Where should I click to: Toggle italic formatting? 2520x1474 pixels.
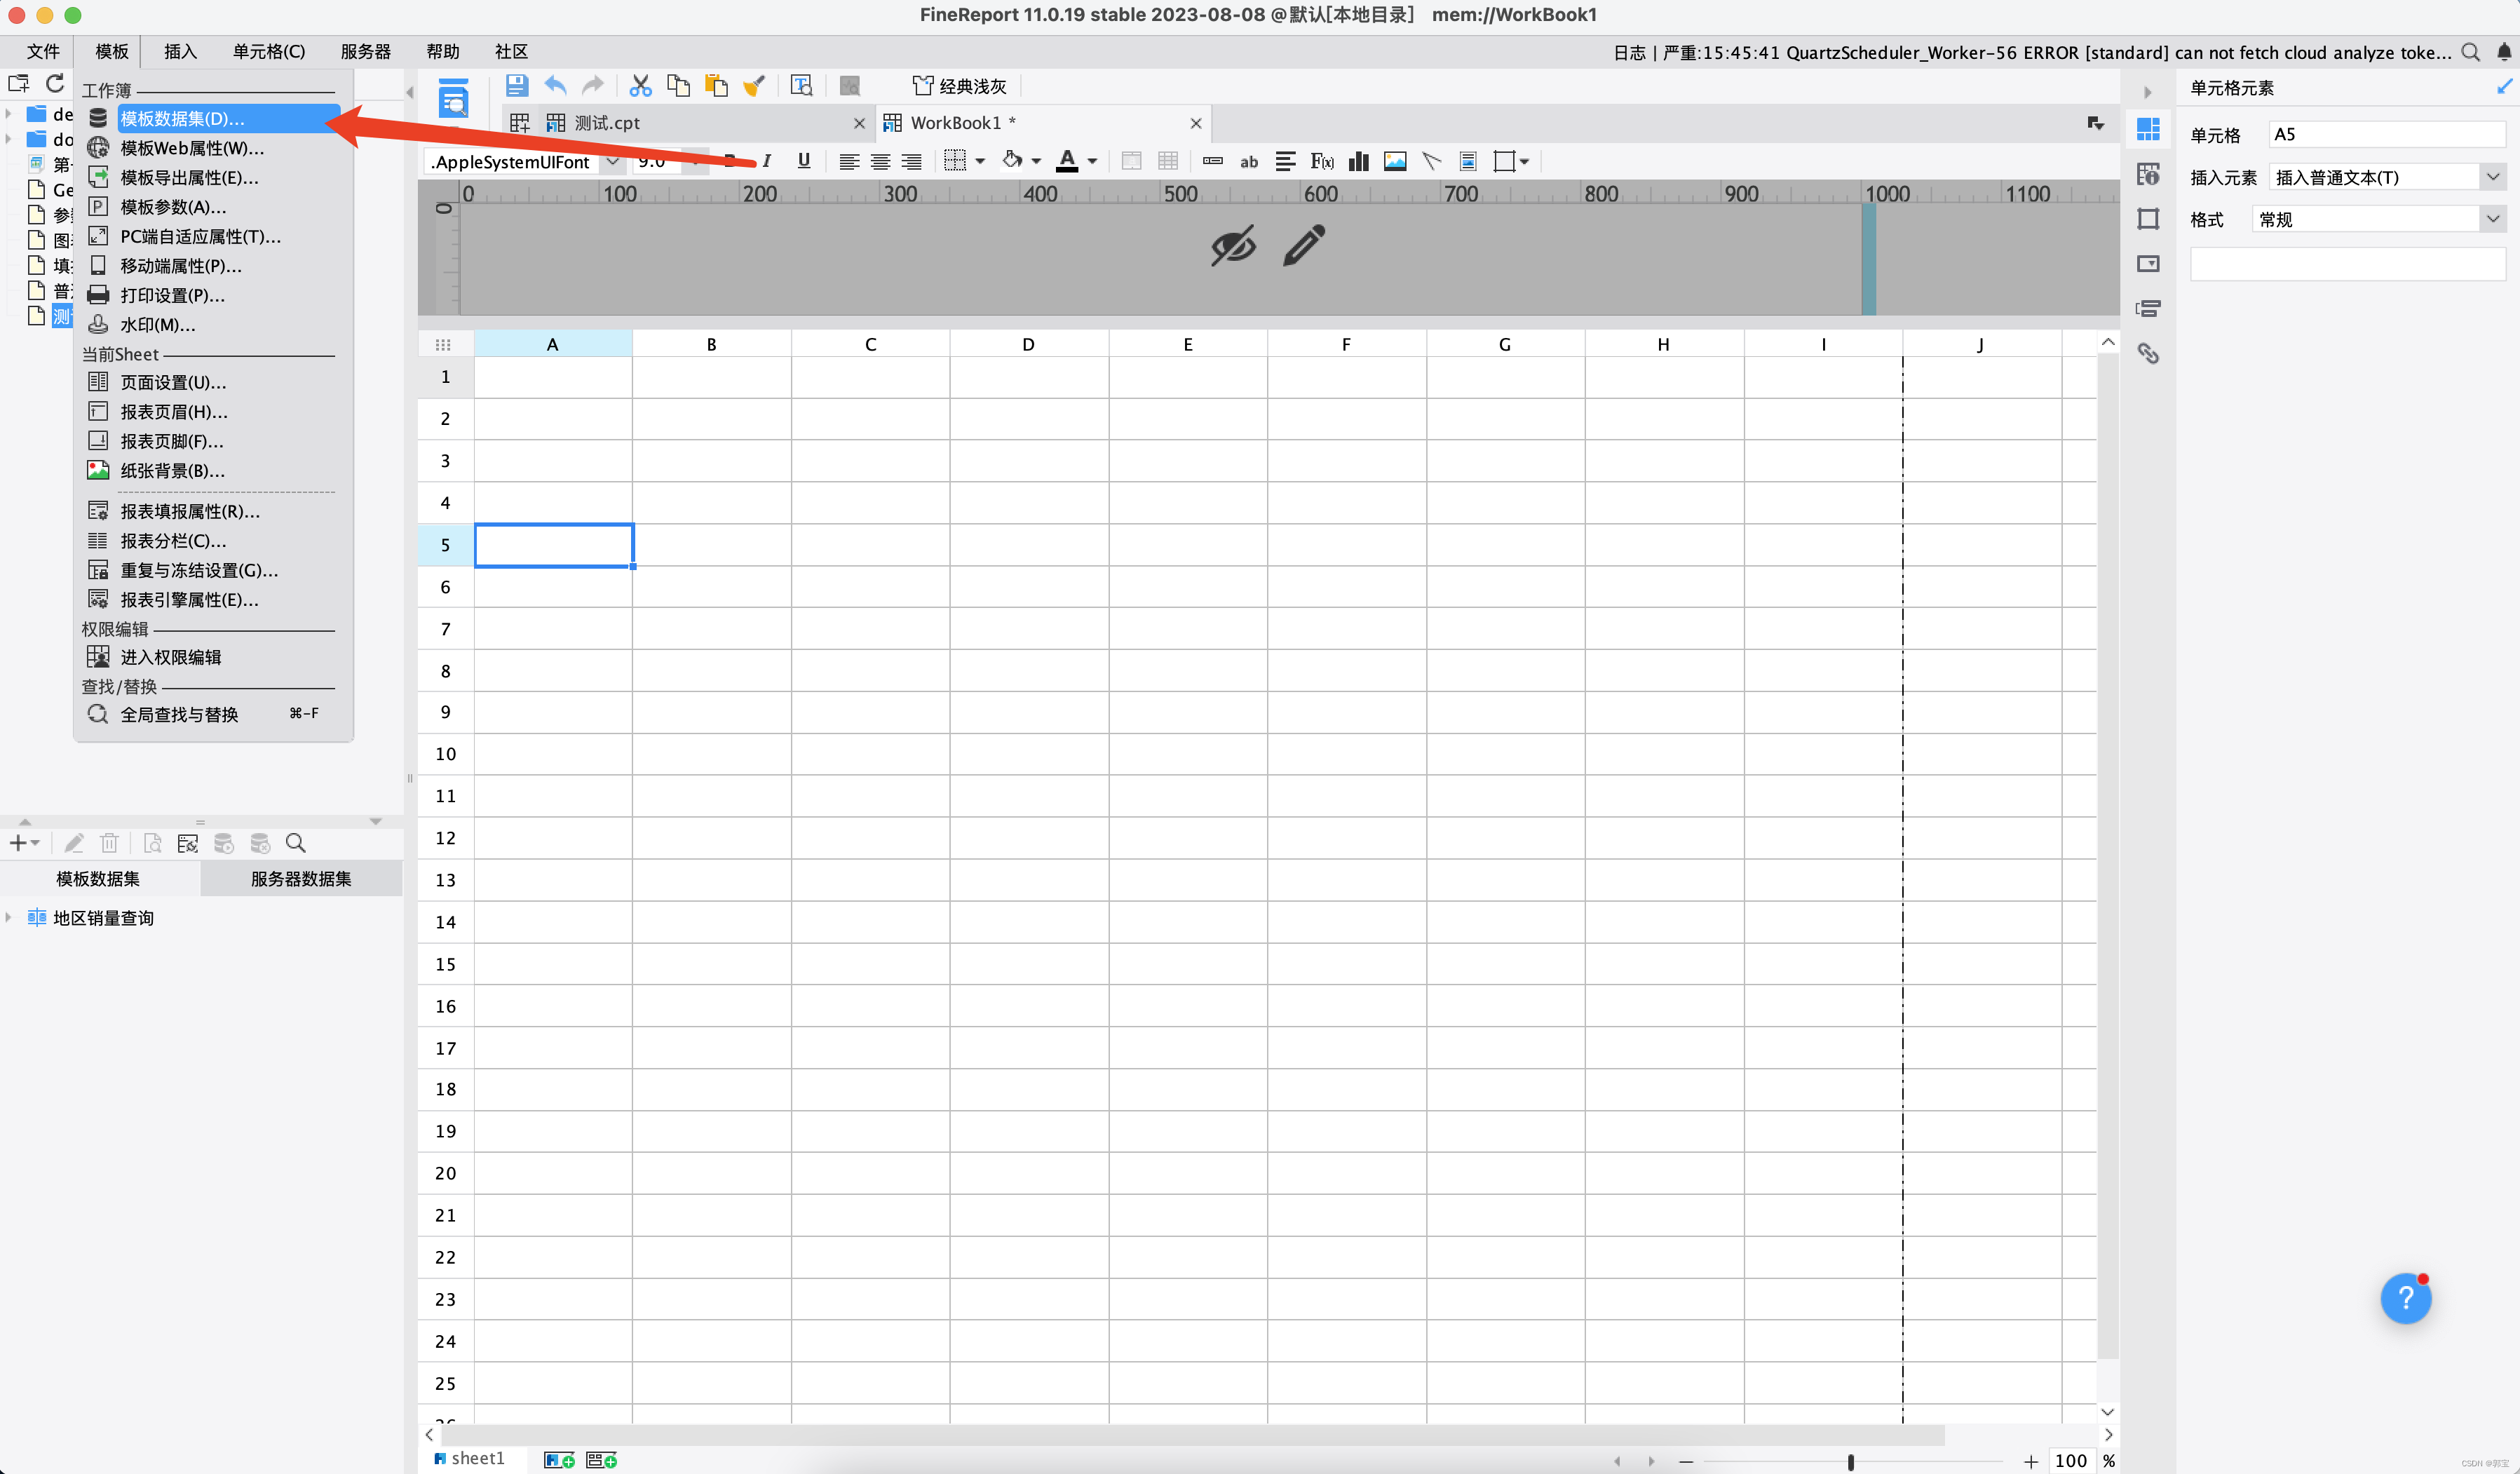click(767, 161)
